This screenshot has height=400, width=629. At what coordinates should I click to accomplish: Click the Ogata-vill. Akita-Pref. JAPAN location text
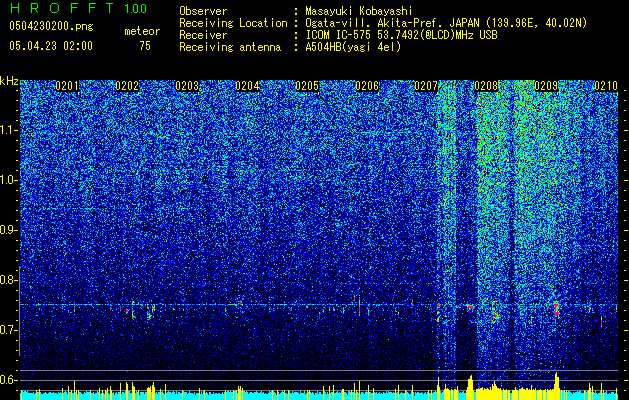coord(446,23)
